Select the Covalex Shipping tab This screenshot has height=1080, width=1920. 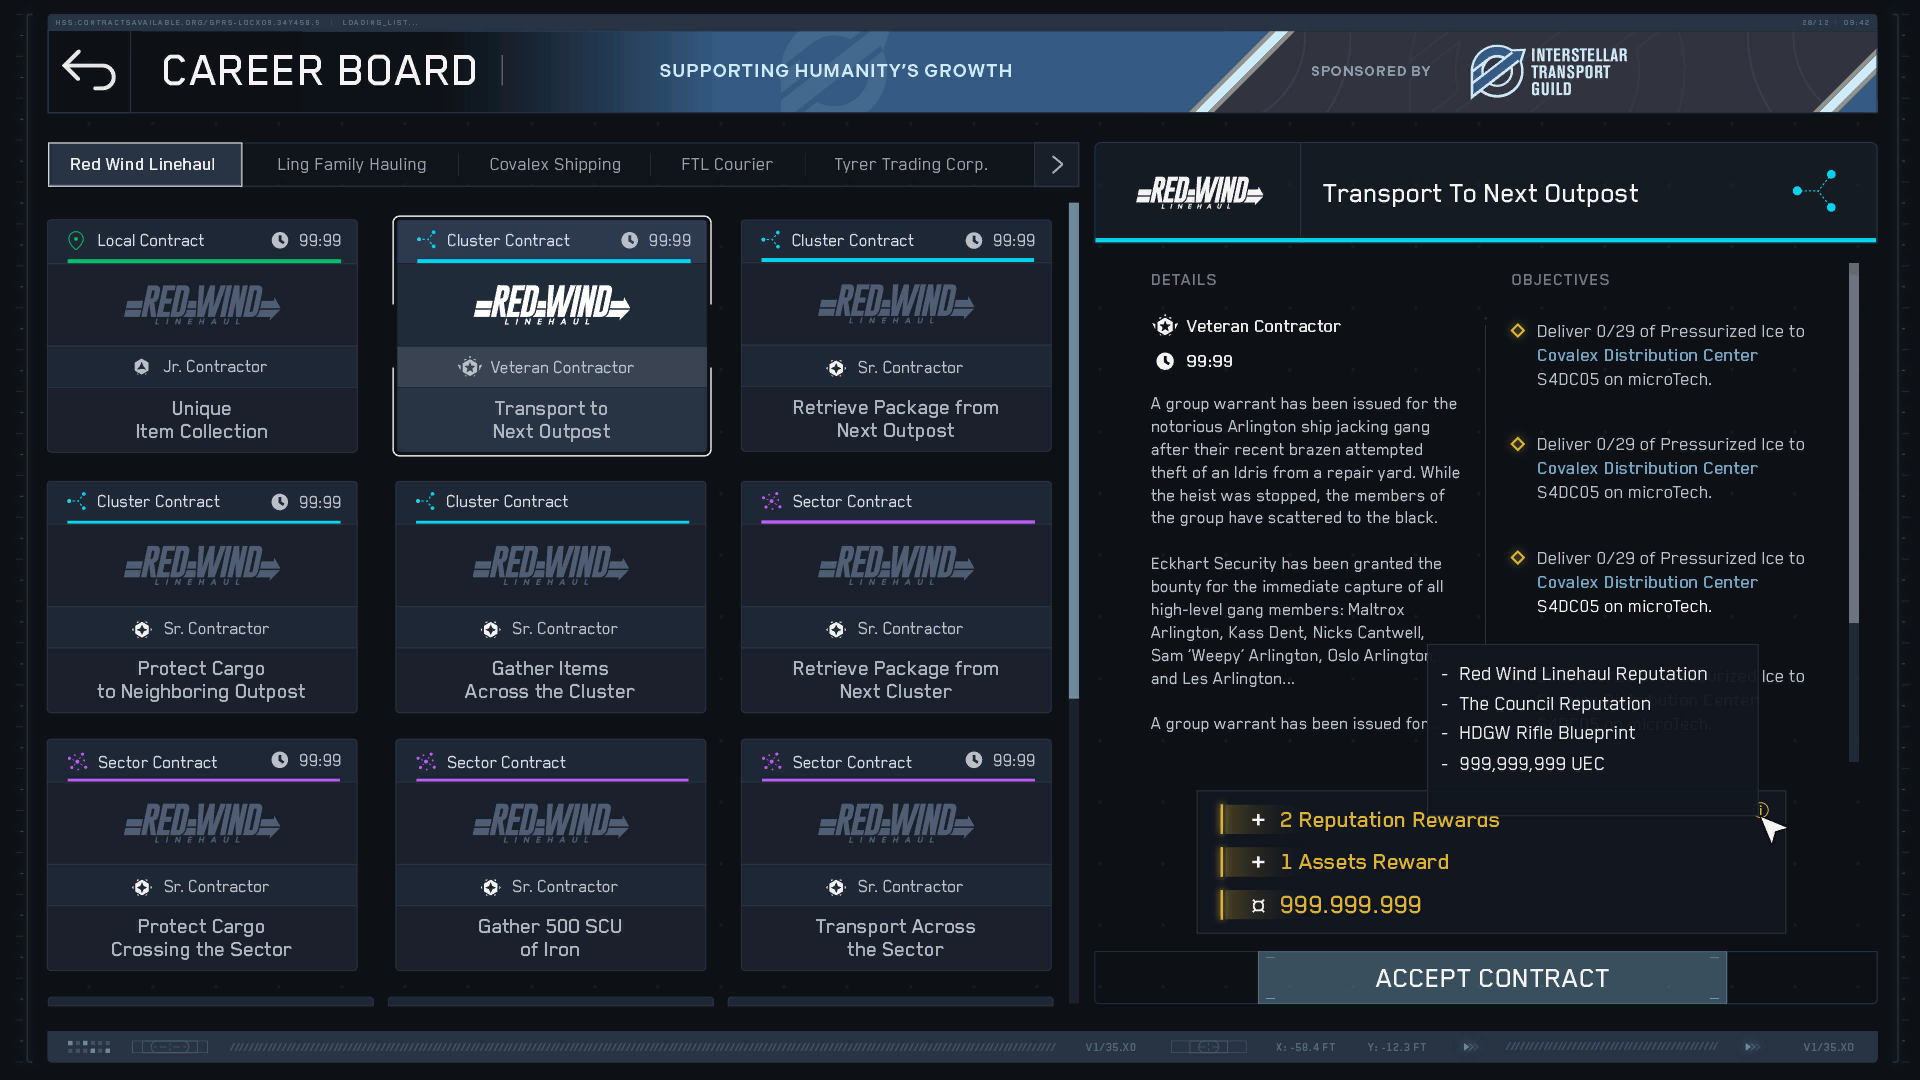point(555,164)
